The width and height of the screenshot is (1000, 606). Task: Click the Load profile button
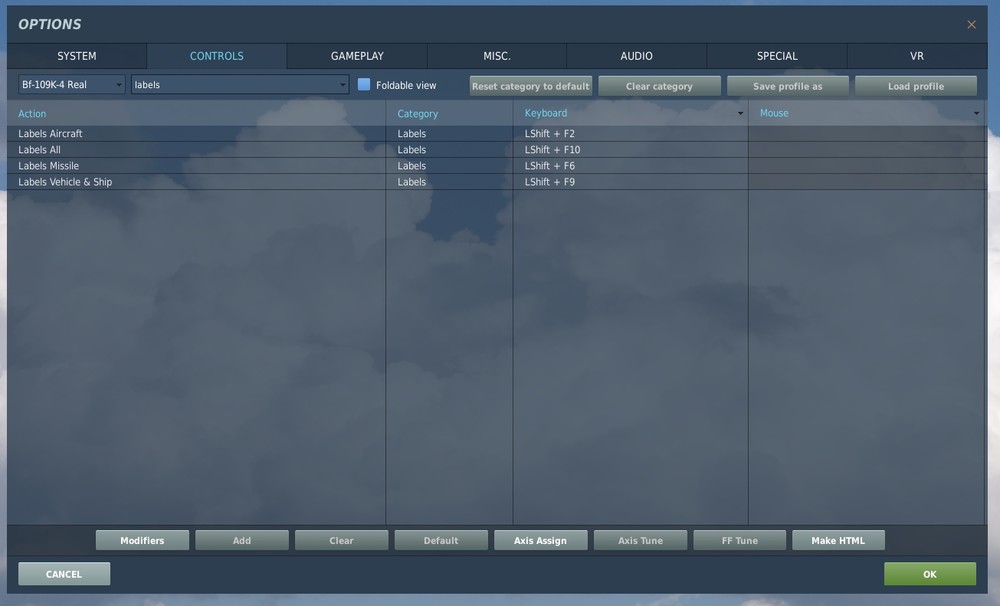[x=916, y=86]
